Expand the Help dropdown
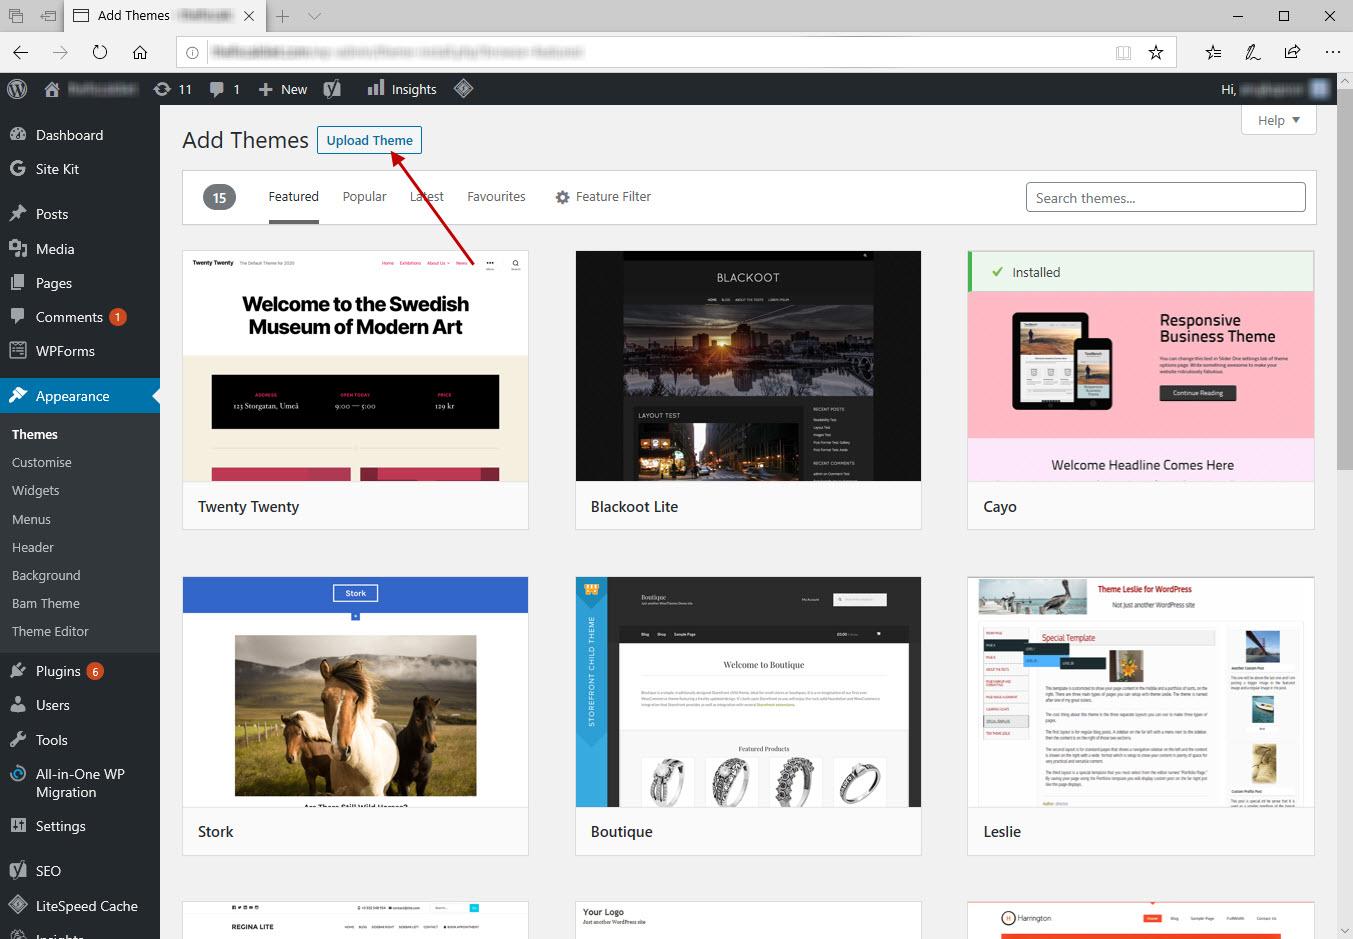1353x939 pixels. (1279, 120)
